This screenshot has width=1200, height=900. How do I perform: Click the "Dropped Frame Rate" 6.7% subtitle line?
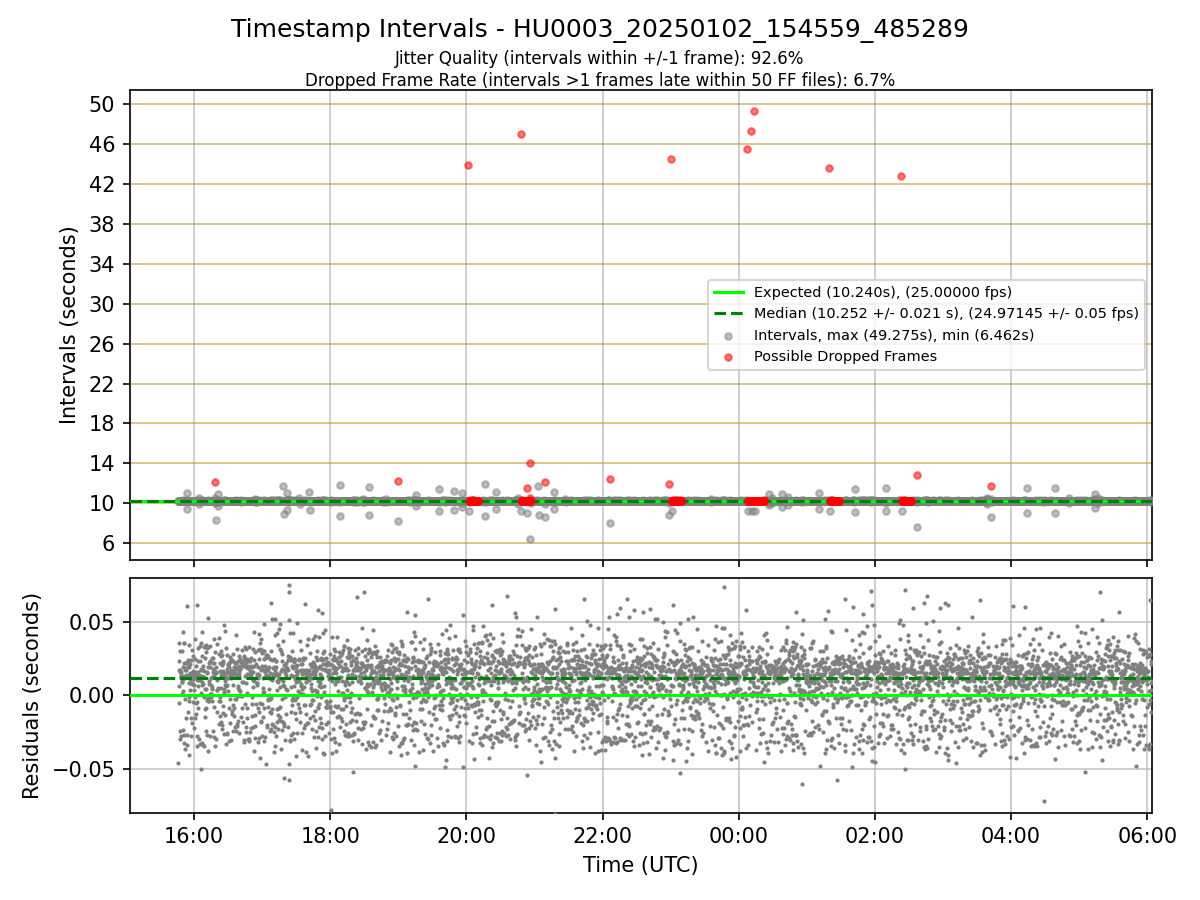pos(600,80)
